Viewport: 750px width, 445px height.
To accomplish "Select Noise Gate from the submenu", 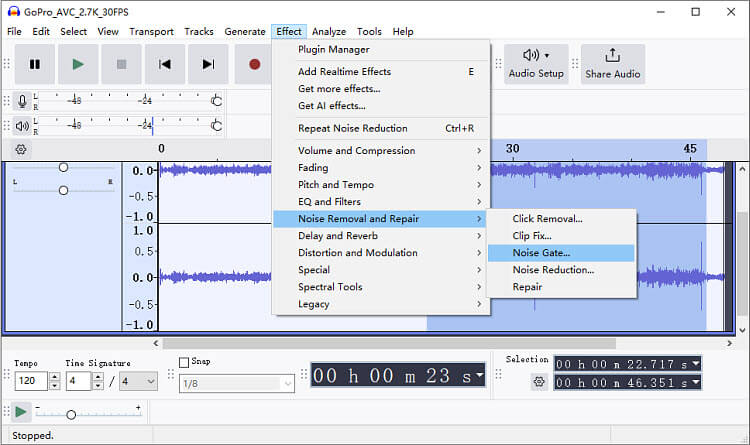I will [541, 253].
